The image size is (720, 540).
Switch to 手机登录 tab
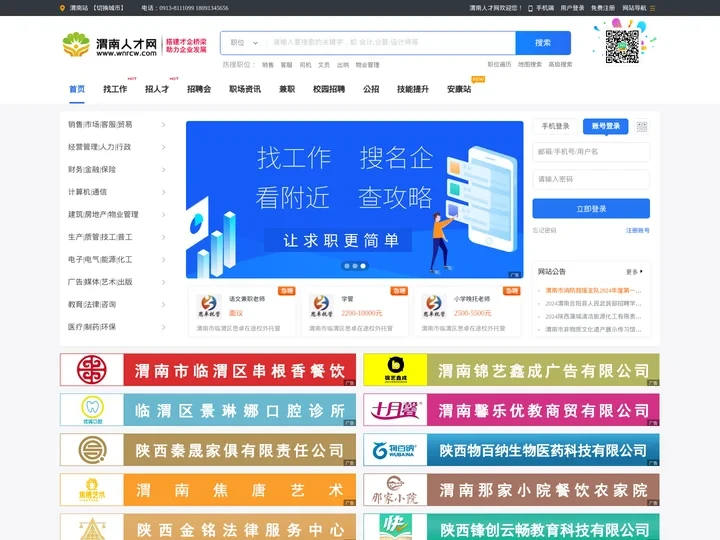(555, 126)
